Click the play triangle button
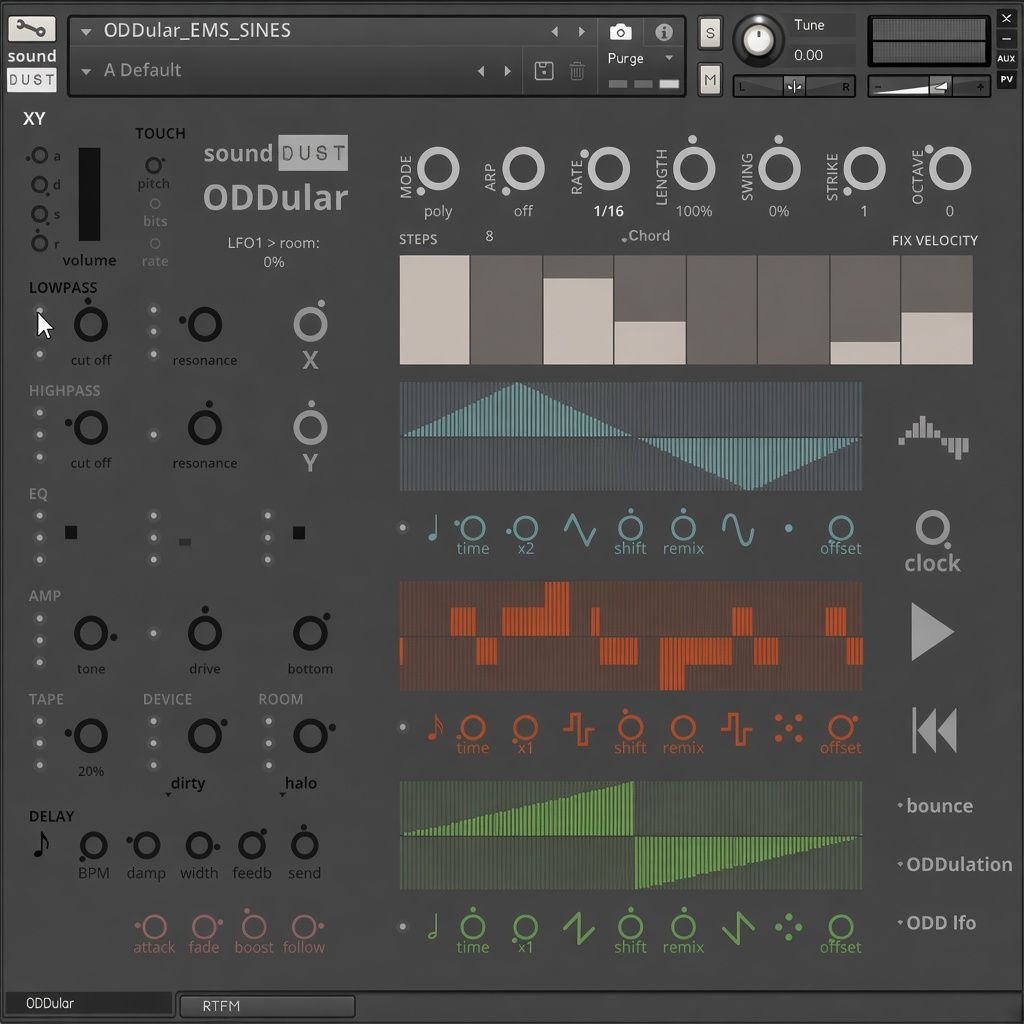Image resolution: width=1024 pixels, height=1024 pixels. click(932, 631)
